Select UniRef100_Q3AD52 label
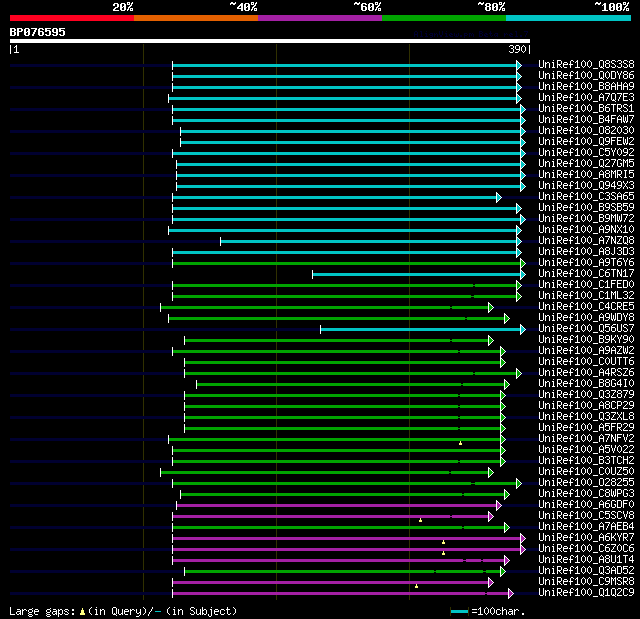 pyautogui.click(x=586, y=571)
